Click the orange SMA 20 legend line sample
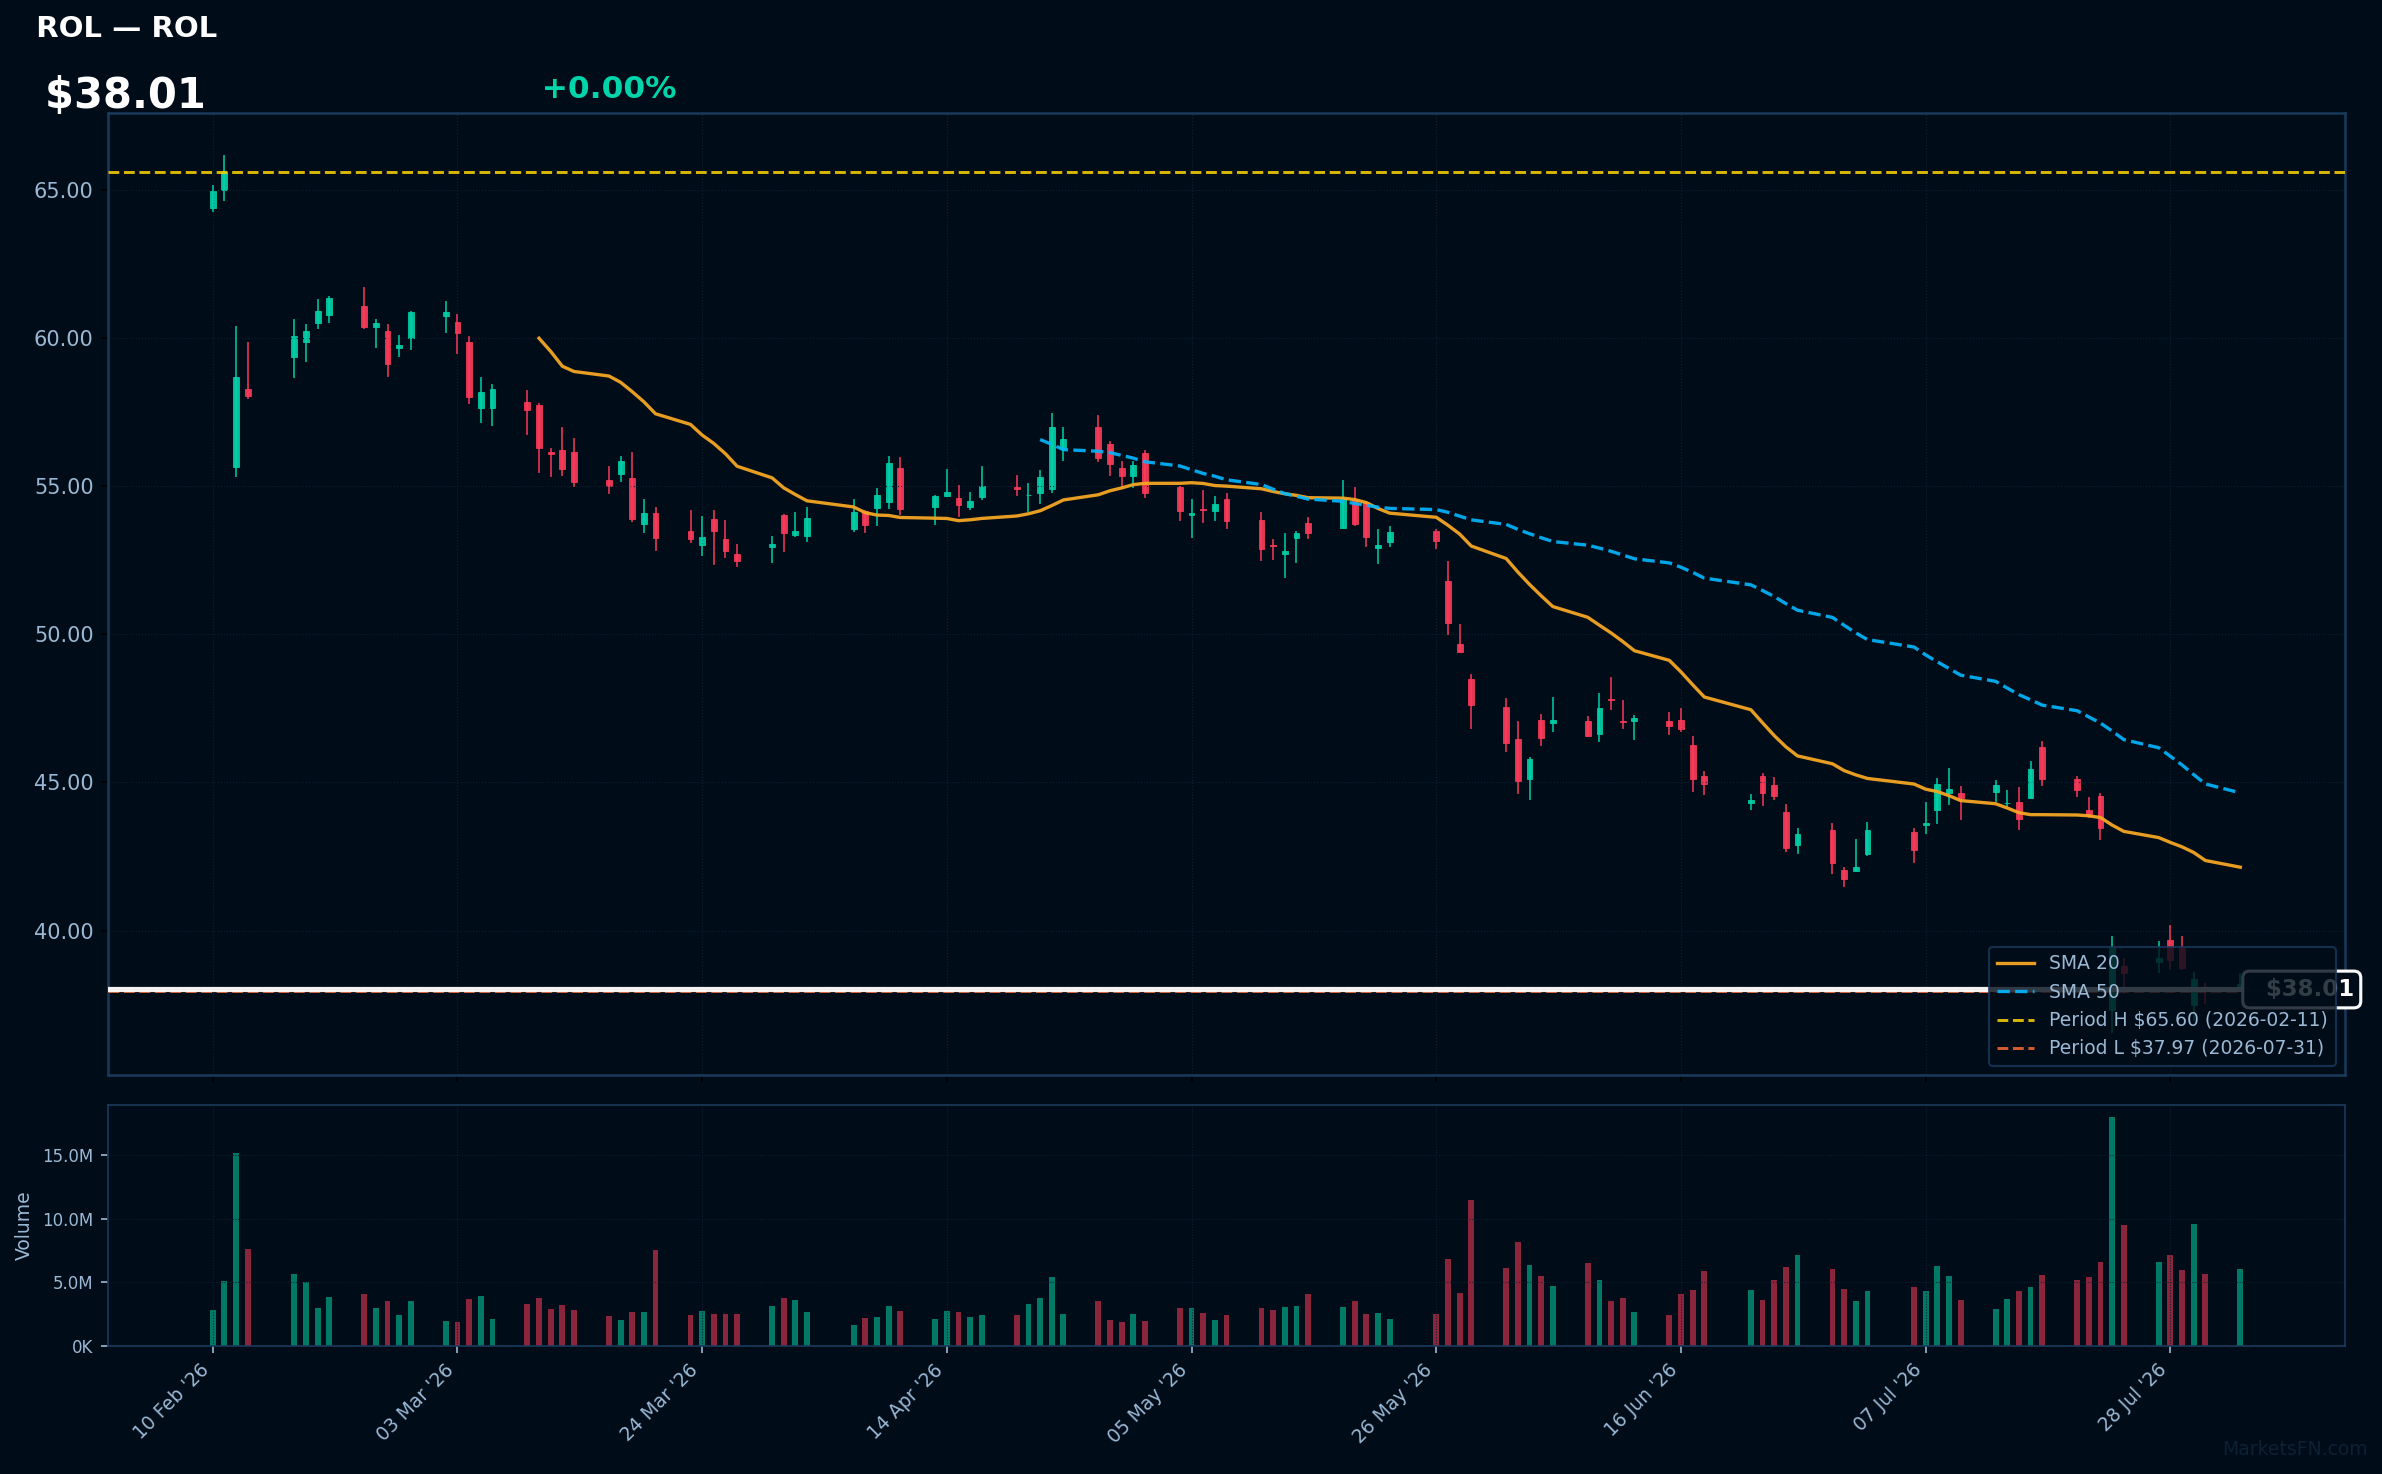Image resolution: width=2382 pixels, height=1474 pixels. 2016,963
